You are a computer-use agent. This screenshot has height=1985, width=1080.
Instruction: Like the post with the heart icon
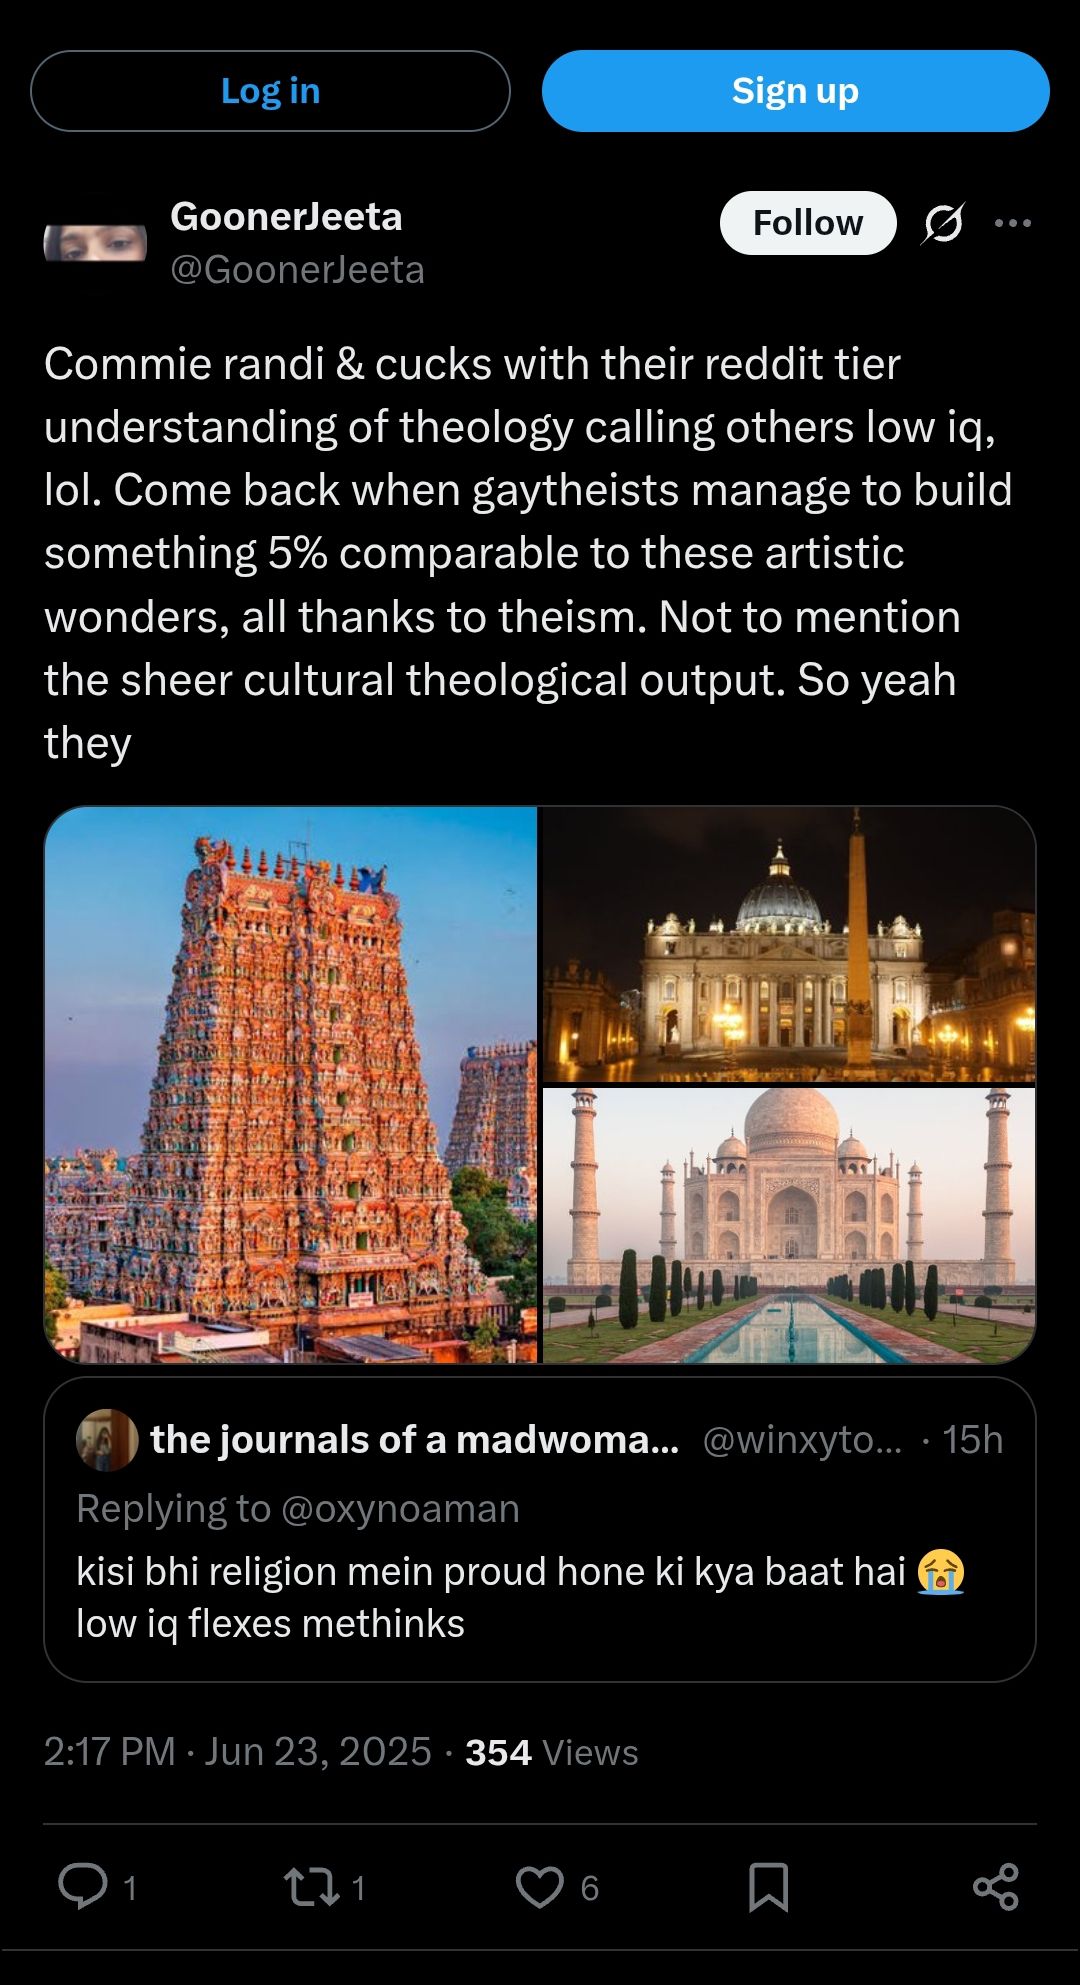pyautogui.click(x=540, y=1887)
